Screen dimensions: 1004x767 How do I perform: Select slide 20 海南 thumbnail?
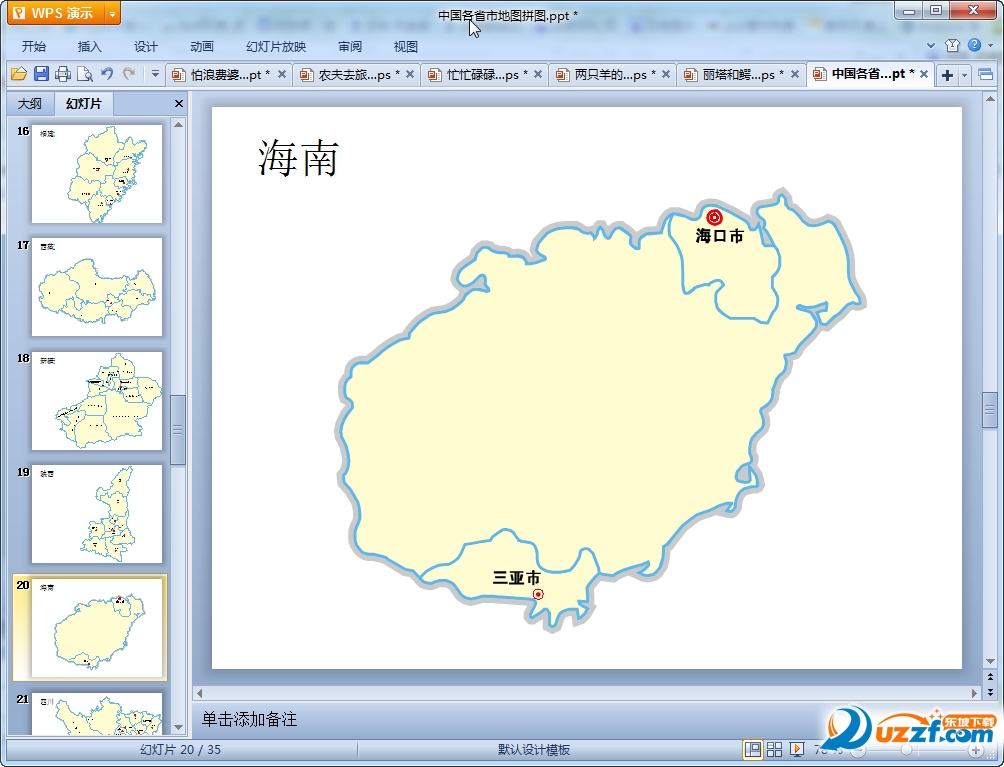click(x=97, y=627)
